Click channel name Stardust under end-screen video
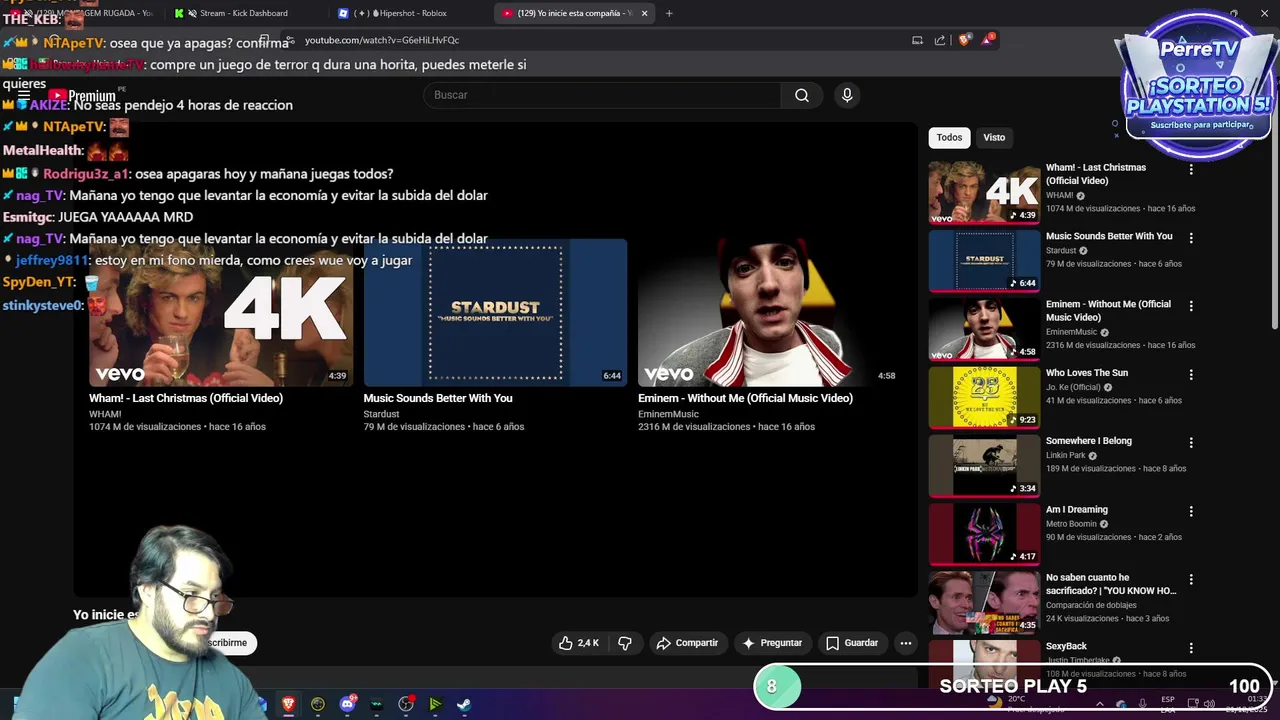The height and width of the screenshot is (720, 1280). pyautogui.click(x=381, y=414)
